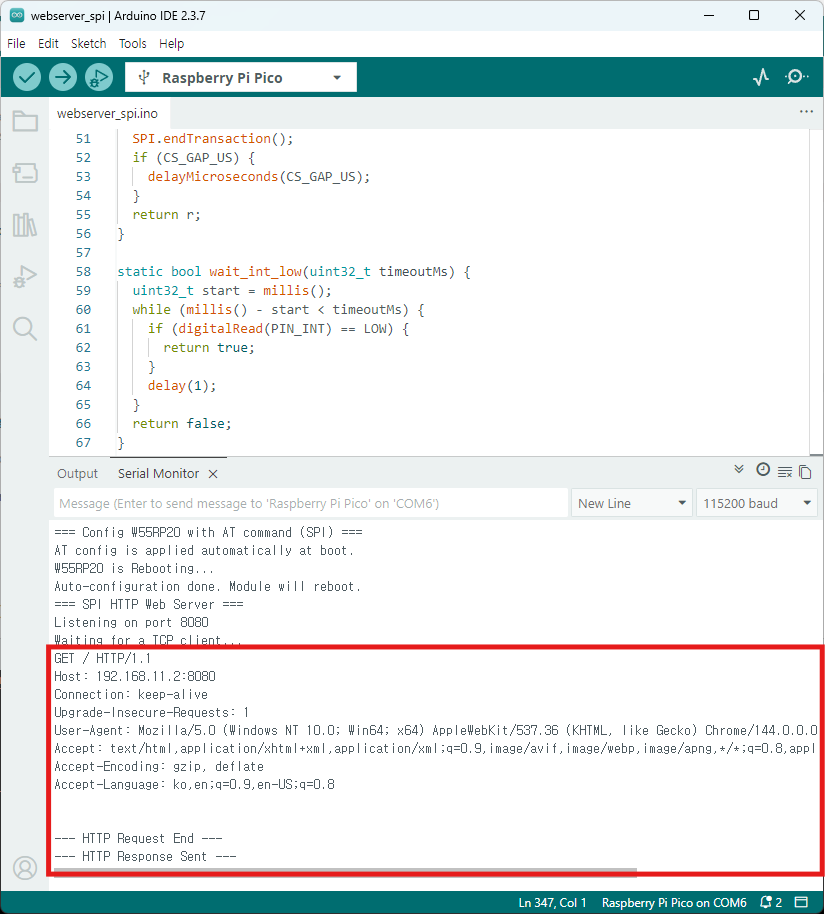Open the Debug sidebar panel
The width and height of the screenshot is (825, 914).
click(25, 277)
